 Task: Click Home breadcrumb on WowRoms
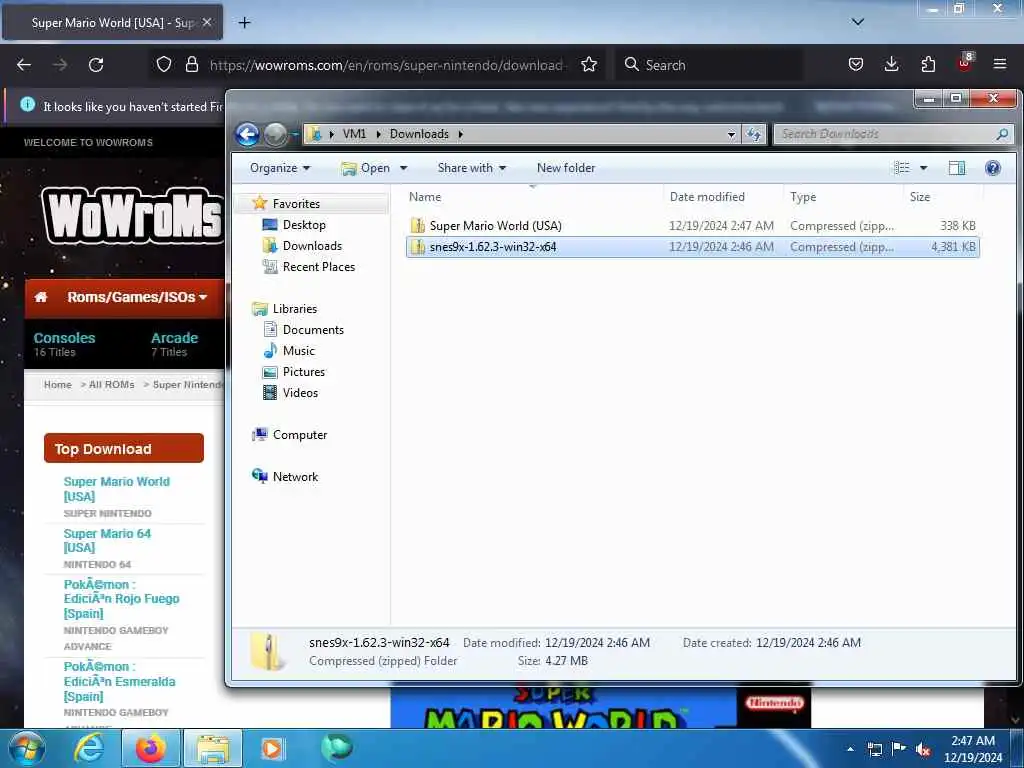coord(57,385)
